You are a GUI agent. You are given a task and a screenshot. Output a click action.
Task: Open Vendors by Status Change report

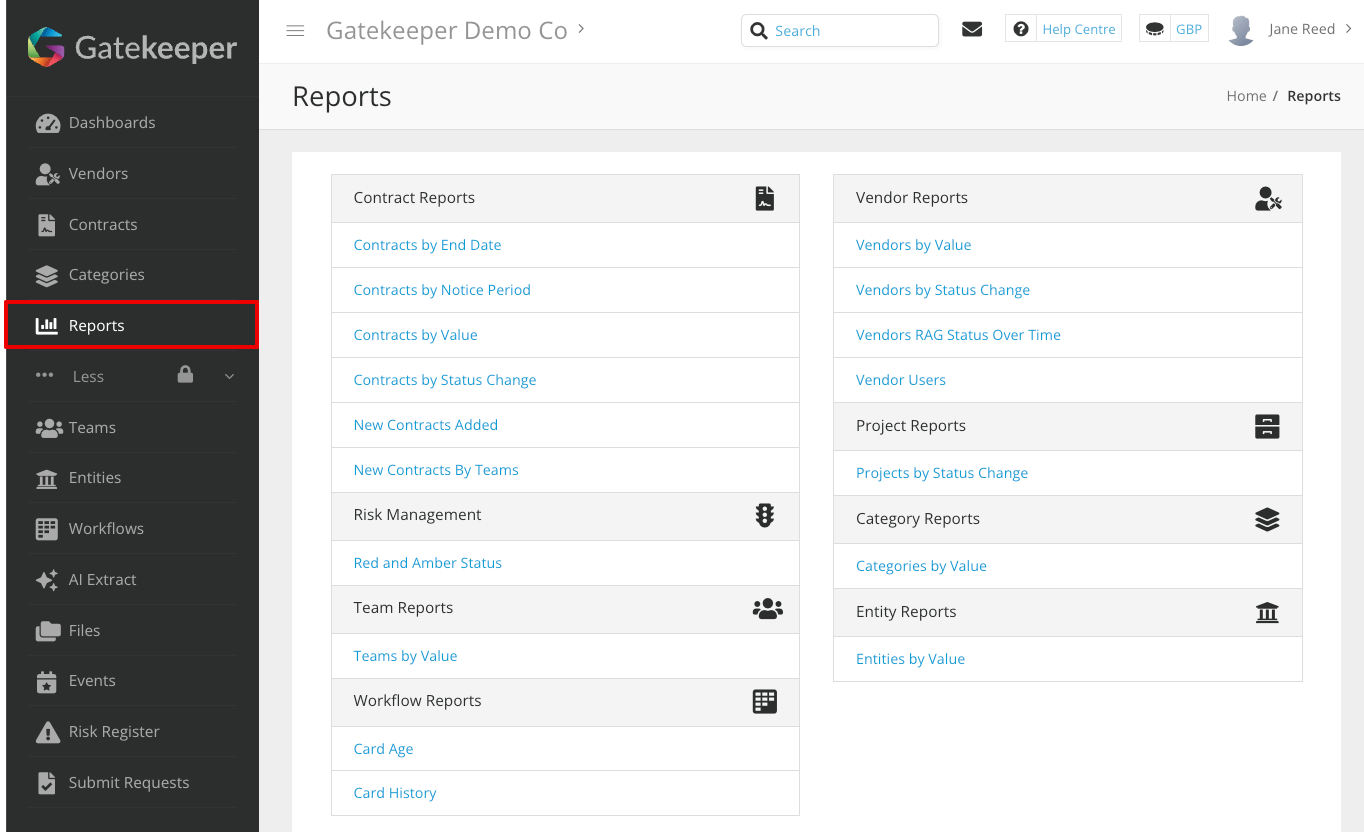click(x=943, y=290)
